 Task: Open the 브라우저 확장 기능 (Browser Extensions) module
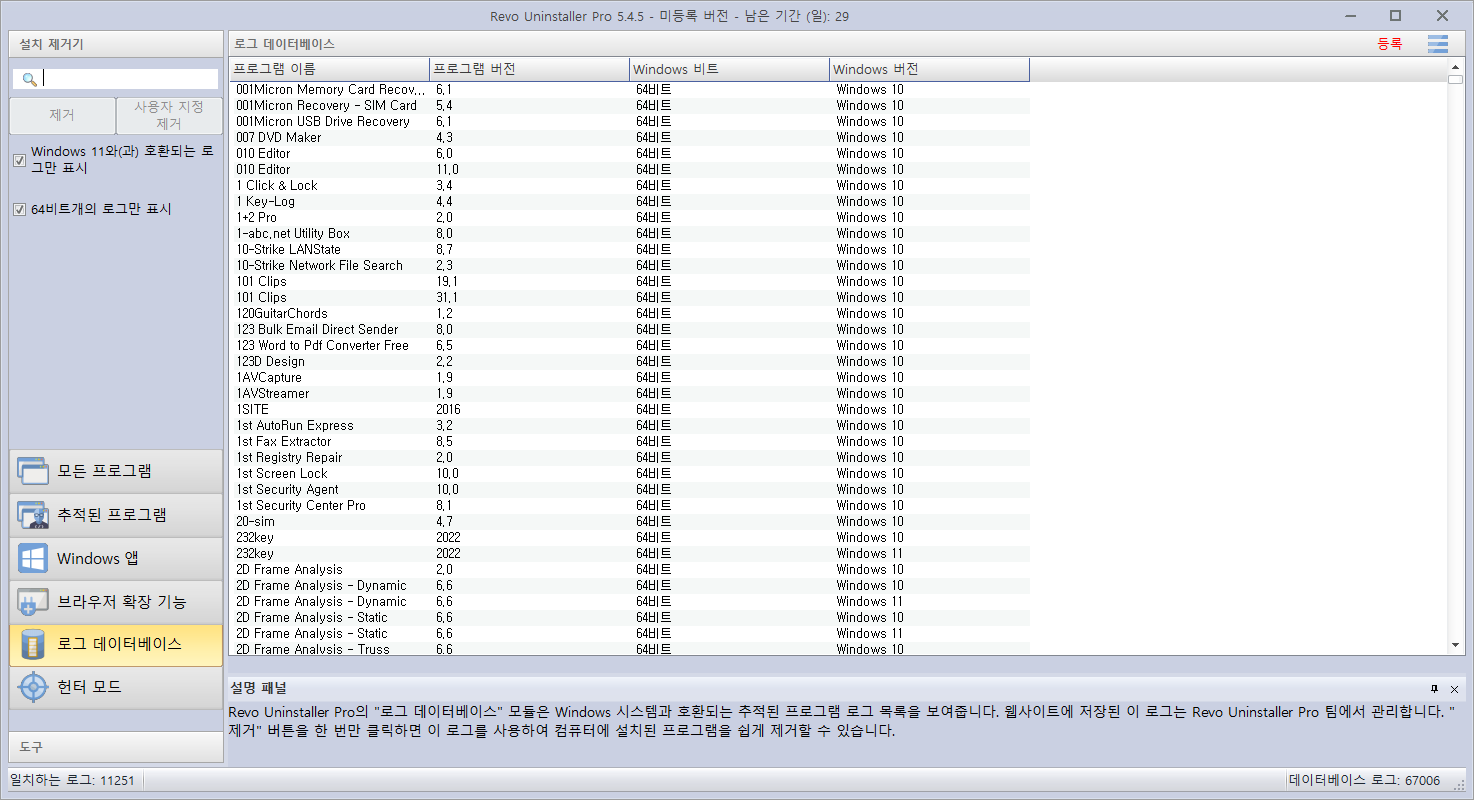[116, 602]
